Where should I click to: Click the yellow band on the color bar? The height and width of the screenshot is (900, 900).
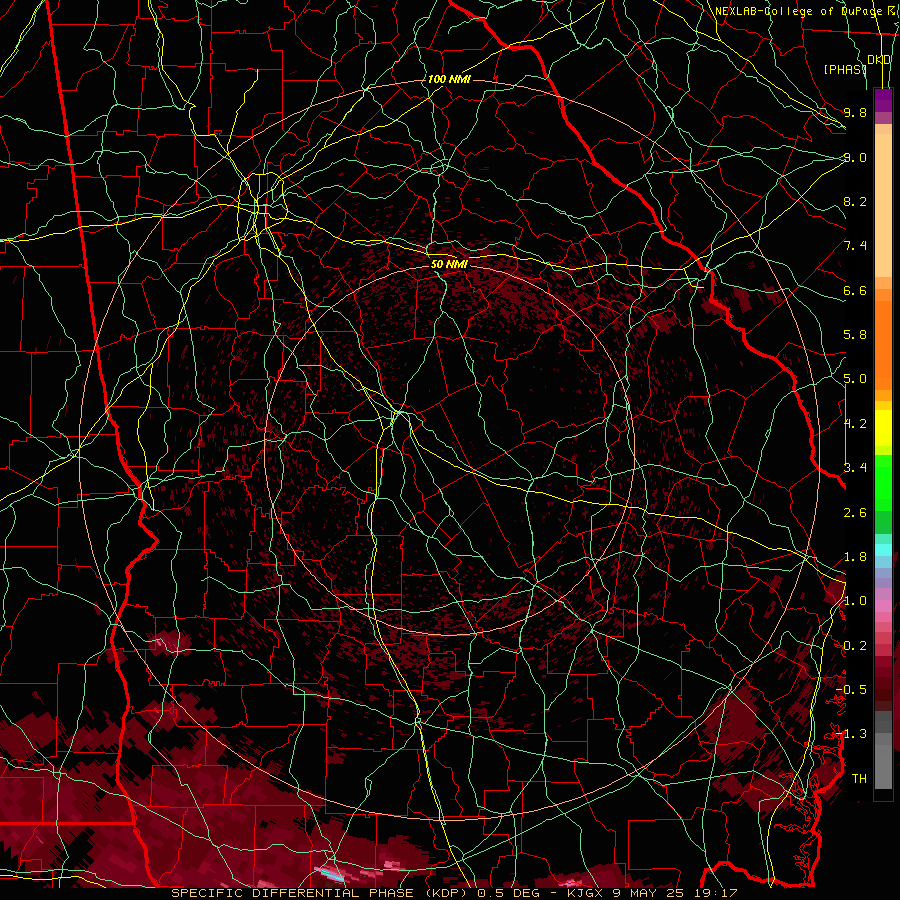[883, 428]
